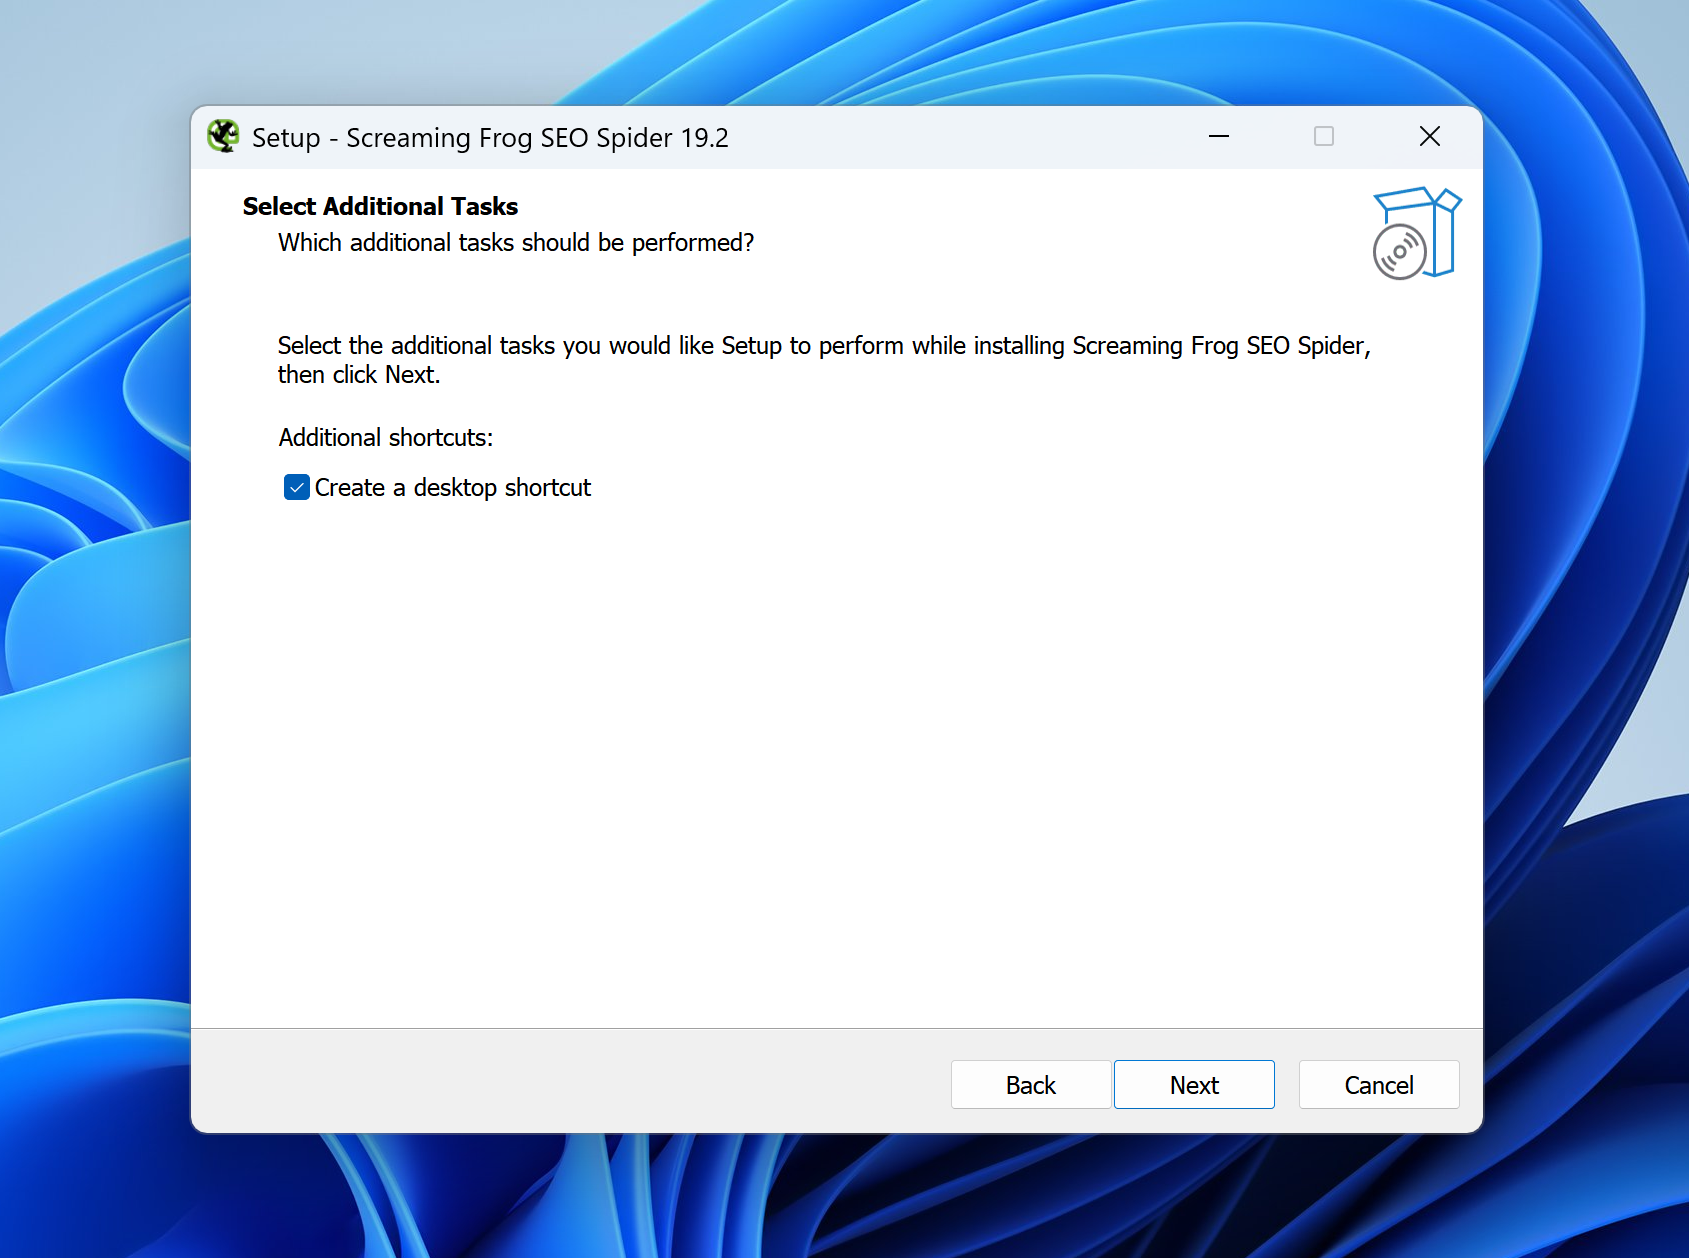
Task: Close the Setup wizard window
Action: pos(1429,136)
